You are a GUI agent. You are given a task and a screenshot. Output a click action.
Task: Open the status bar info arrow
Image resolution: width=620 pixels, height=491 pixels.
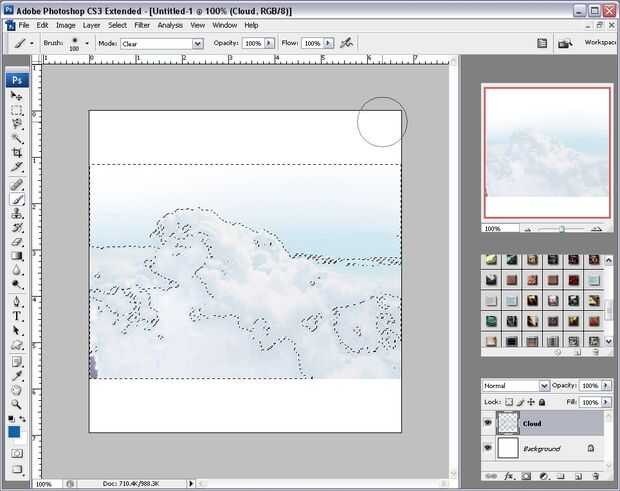click(x=191, y=483)
